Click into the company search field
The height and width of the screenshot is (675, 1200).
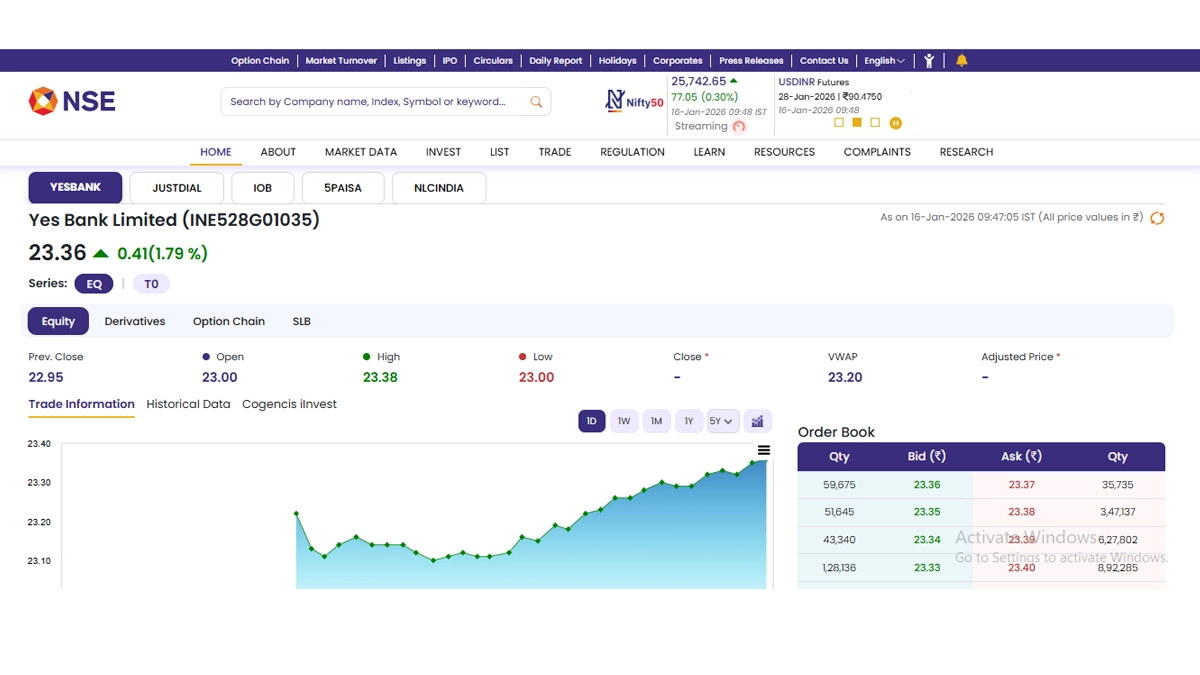[x=370, y=102]
